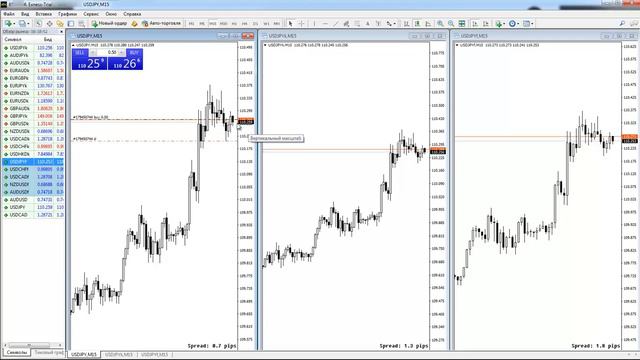The height and width of the screenshot is (360, 640).
Task: Click the tile windows grid icon
Action: tap(462, 24)
